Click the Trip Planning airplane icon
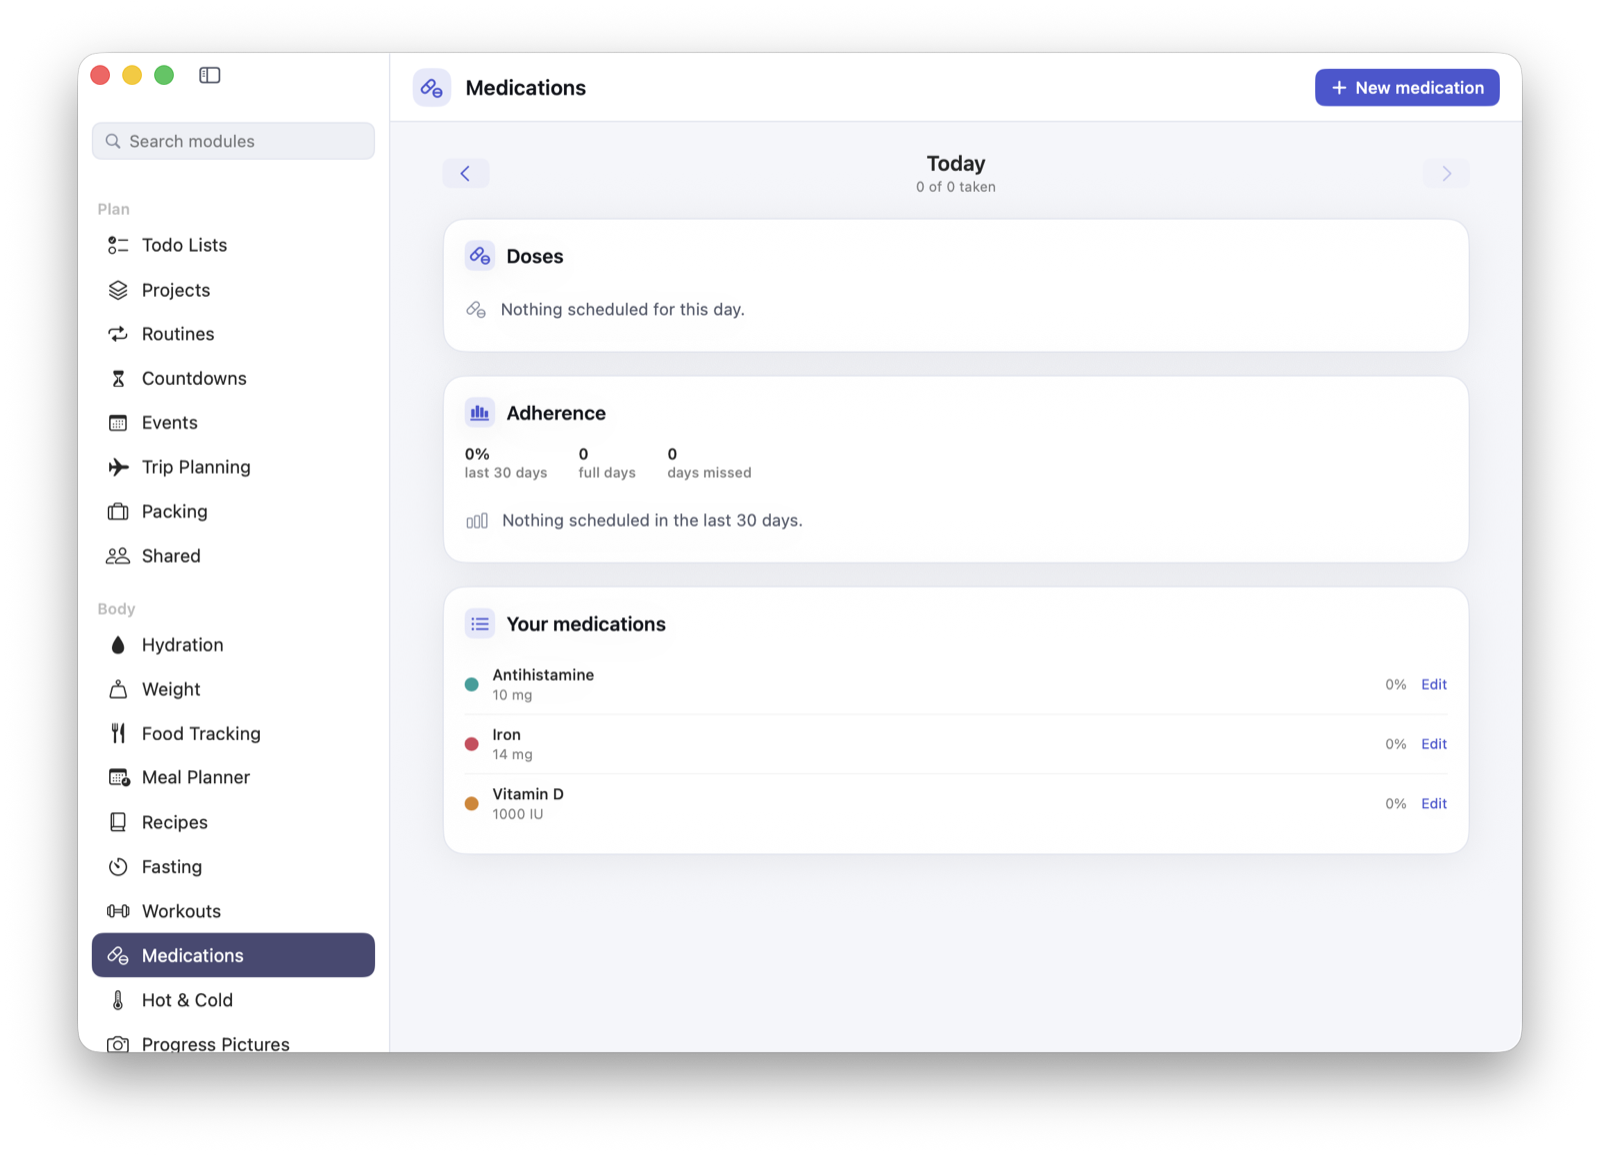 click(x=118, y=467)
